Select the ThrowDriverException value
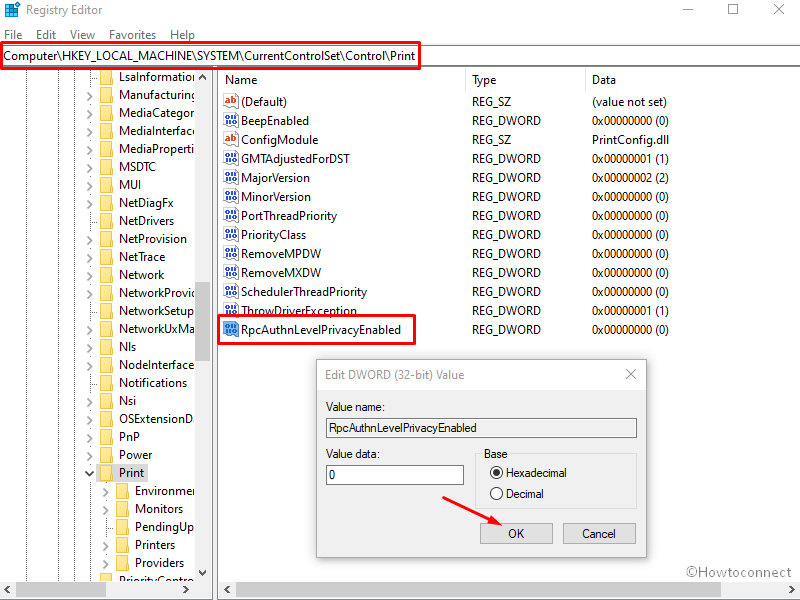This screenshot has width=800, height=600. (x=299, y=310)
